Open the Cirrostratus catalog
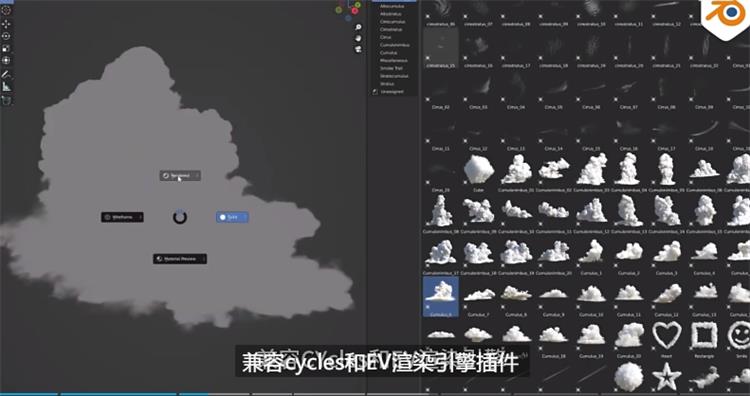750x396 pixels. click(x=391, y=29)
